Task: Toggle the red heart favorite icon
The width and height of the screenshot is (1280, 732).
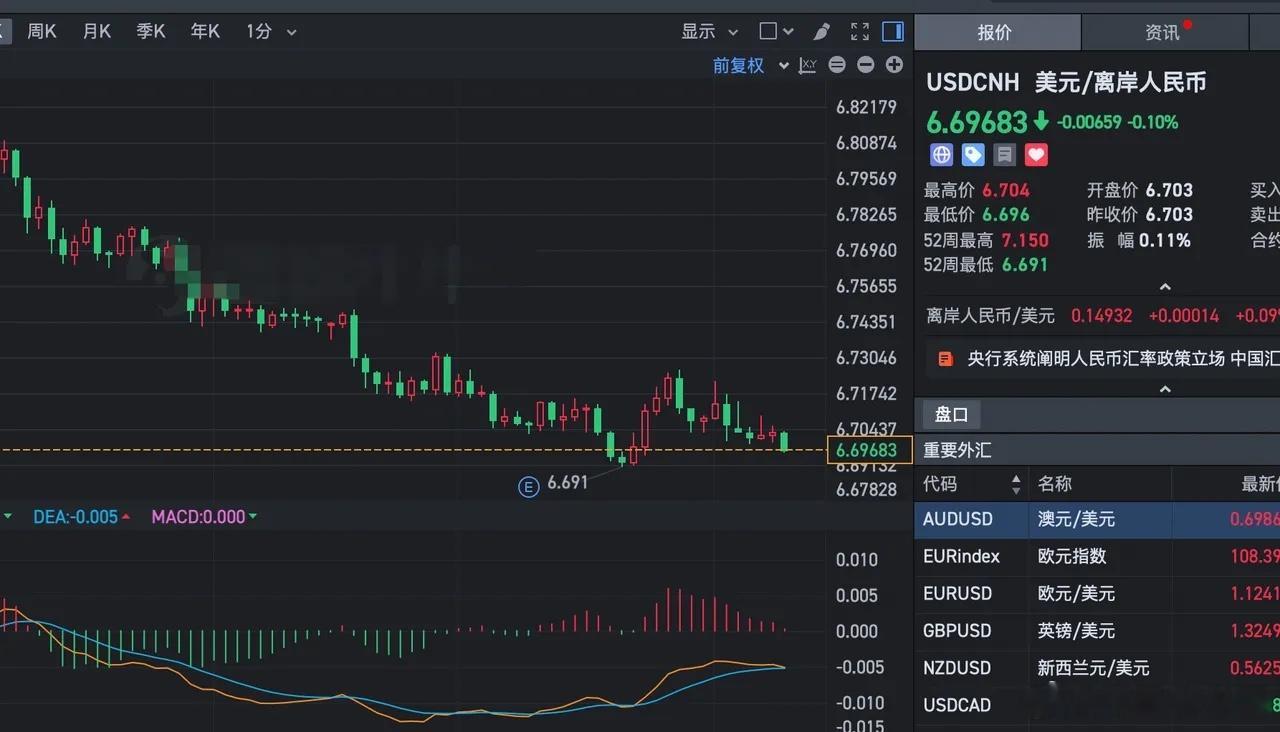Action: [x=1036, y=155]
